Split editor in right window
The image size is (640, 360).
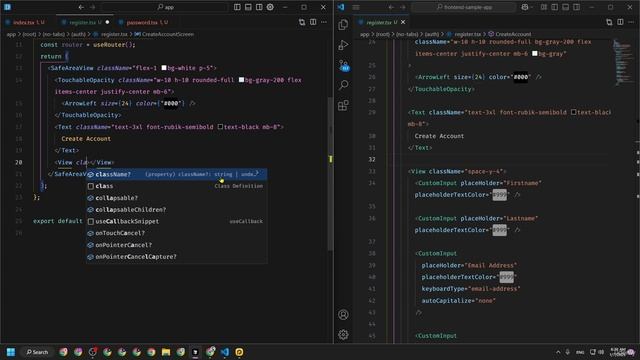click(x=620, y=22)
